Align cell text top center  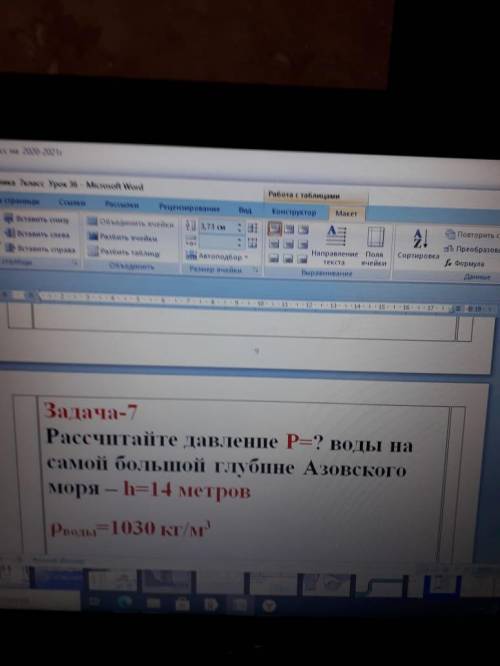[x=289, y=230]
